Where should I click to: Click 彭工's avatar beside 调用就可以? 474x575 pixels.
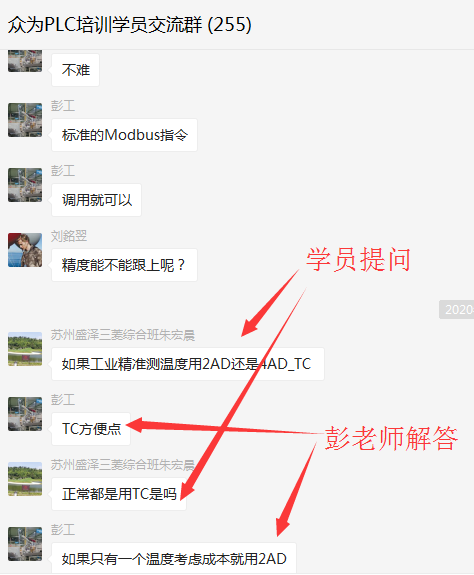point(25,185)
